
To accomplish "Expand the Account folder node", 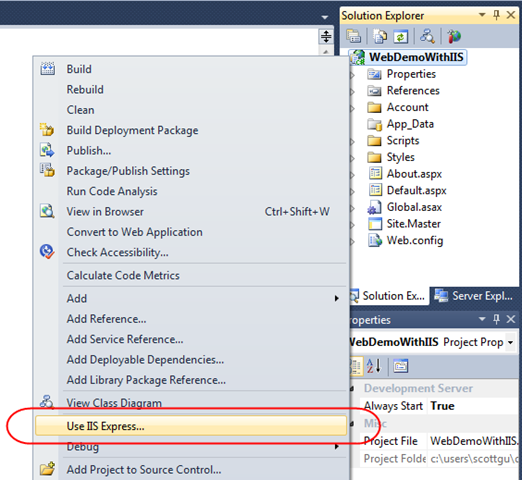I will [x=353, y=108].
